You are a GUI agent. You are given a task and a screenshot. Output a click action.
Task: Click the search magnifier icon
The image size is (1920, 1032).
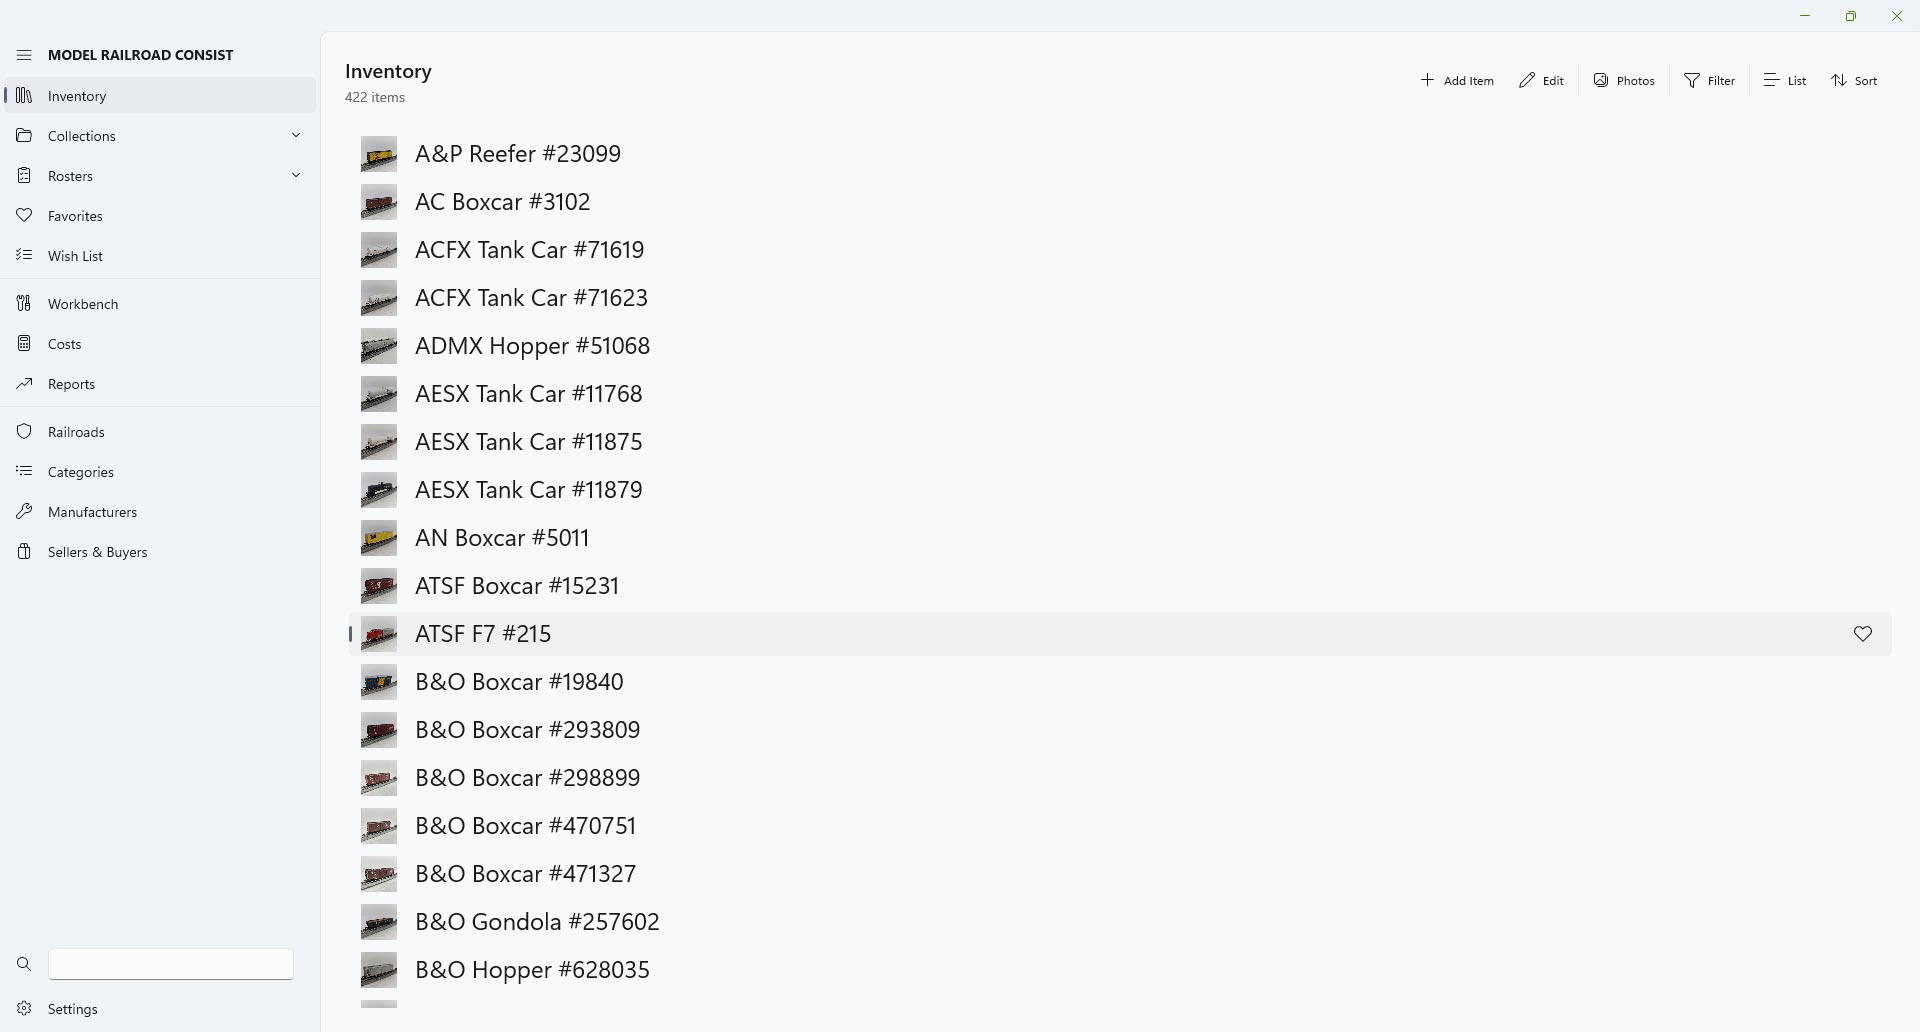pos(24,964)
